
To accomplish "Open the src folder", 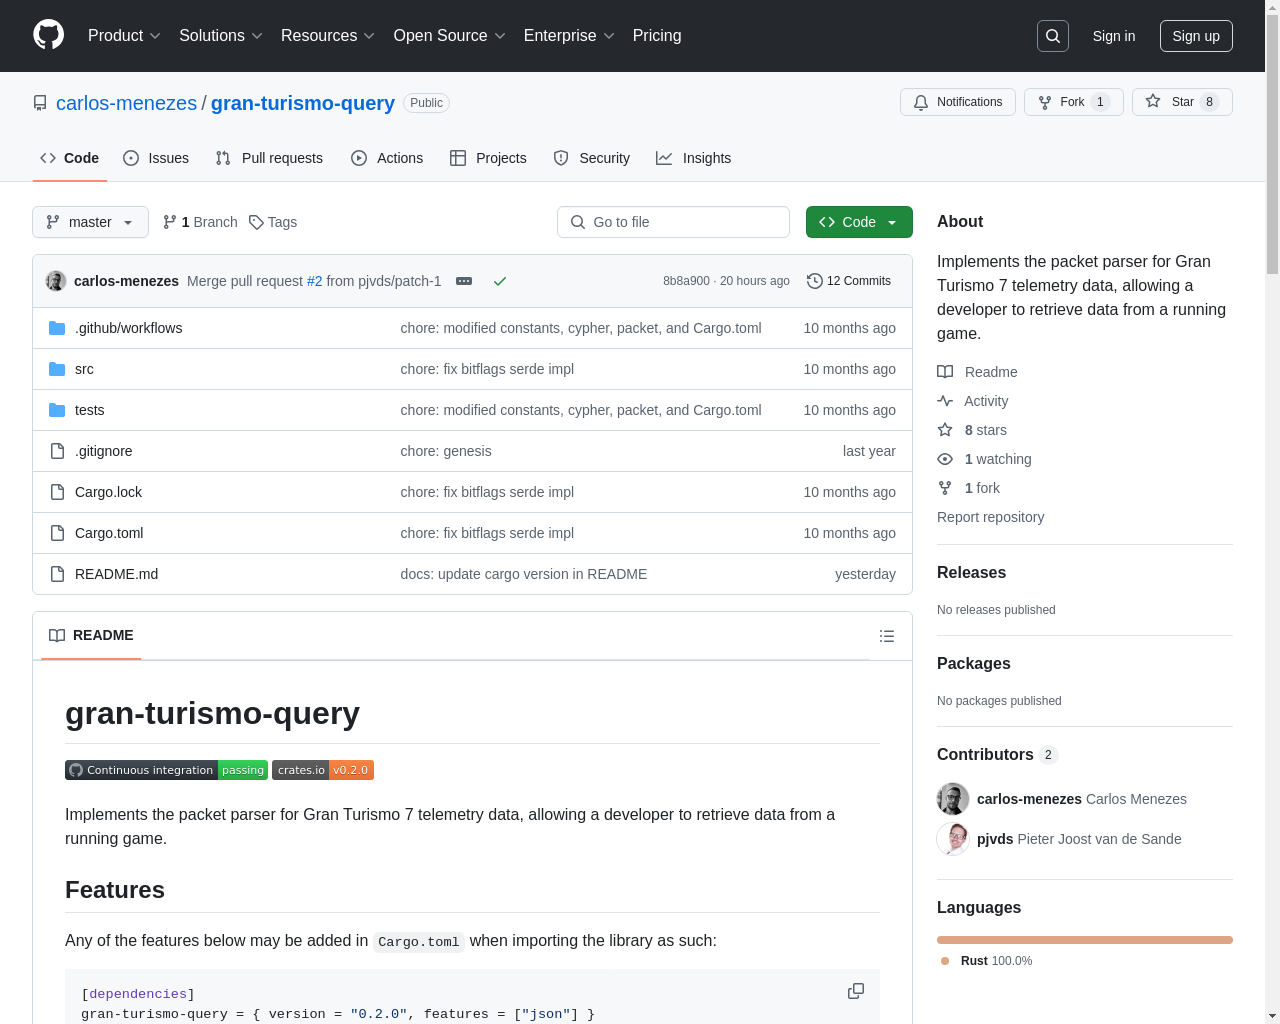I will point(84,369).
